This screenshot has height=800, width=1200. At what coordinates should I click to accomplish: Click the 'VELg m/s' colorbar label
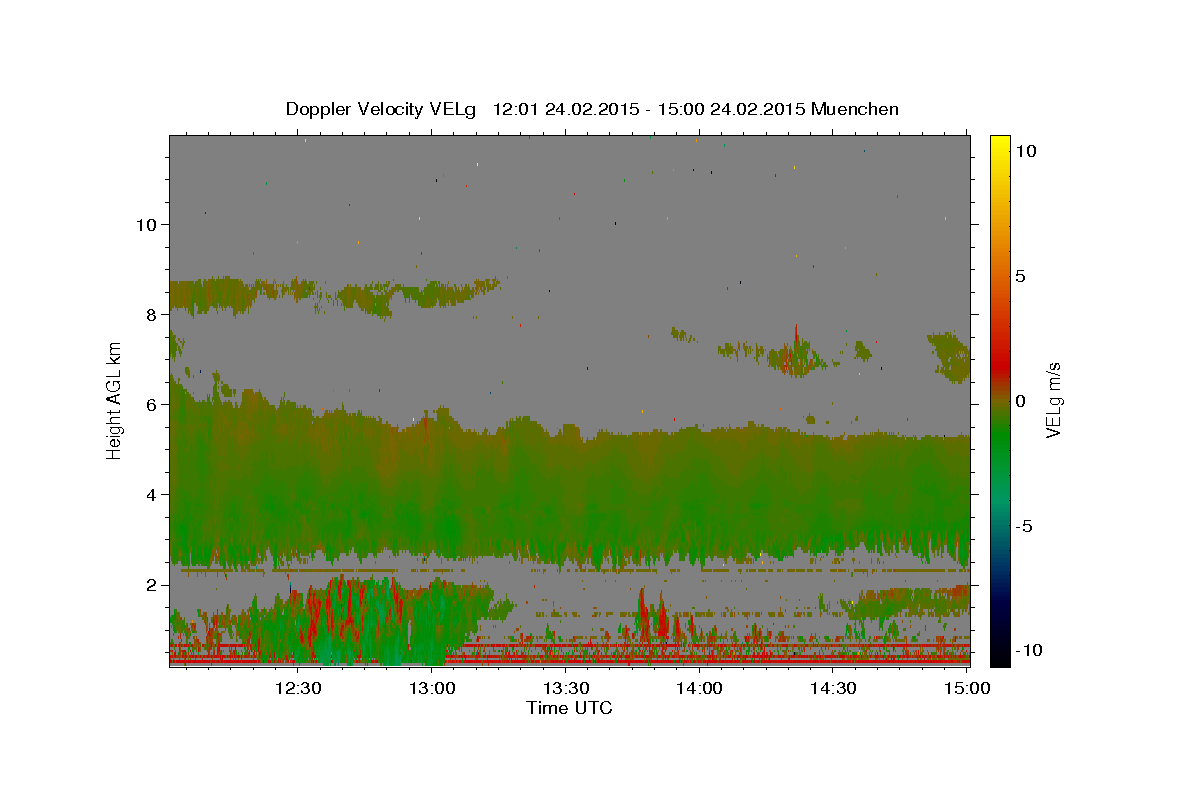coord(1053,400)
